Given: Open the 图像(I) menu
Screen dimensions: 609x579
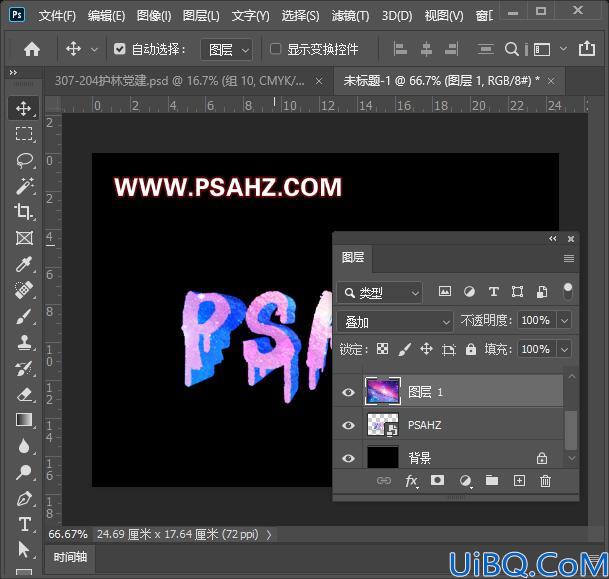Looking at the screenshot, I should pos(154,16).
